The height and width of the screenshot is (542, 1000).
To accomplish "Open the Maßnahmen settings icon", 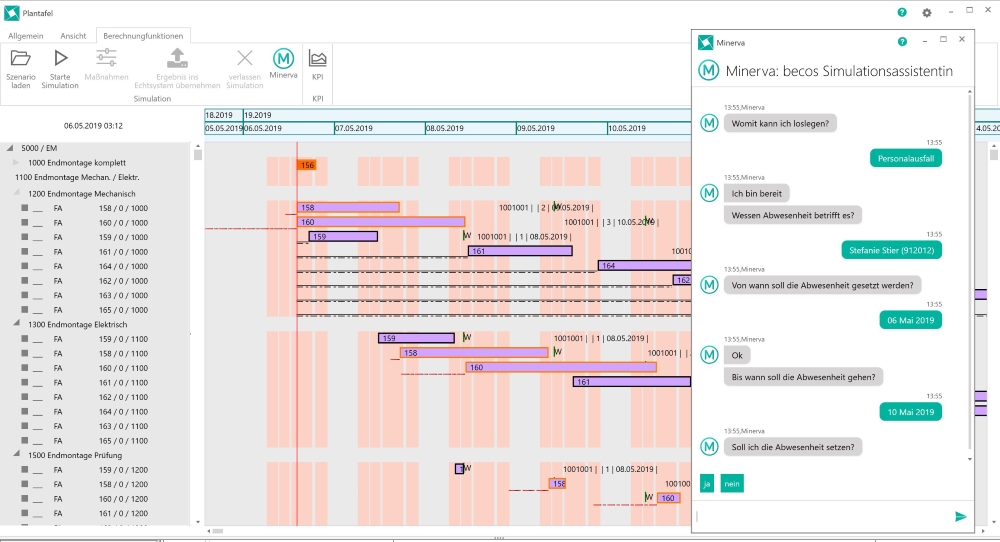I will click(x=106, y=59).
